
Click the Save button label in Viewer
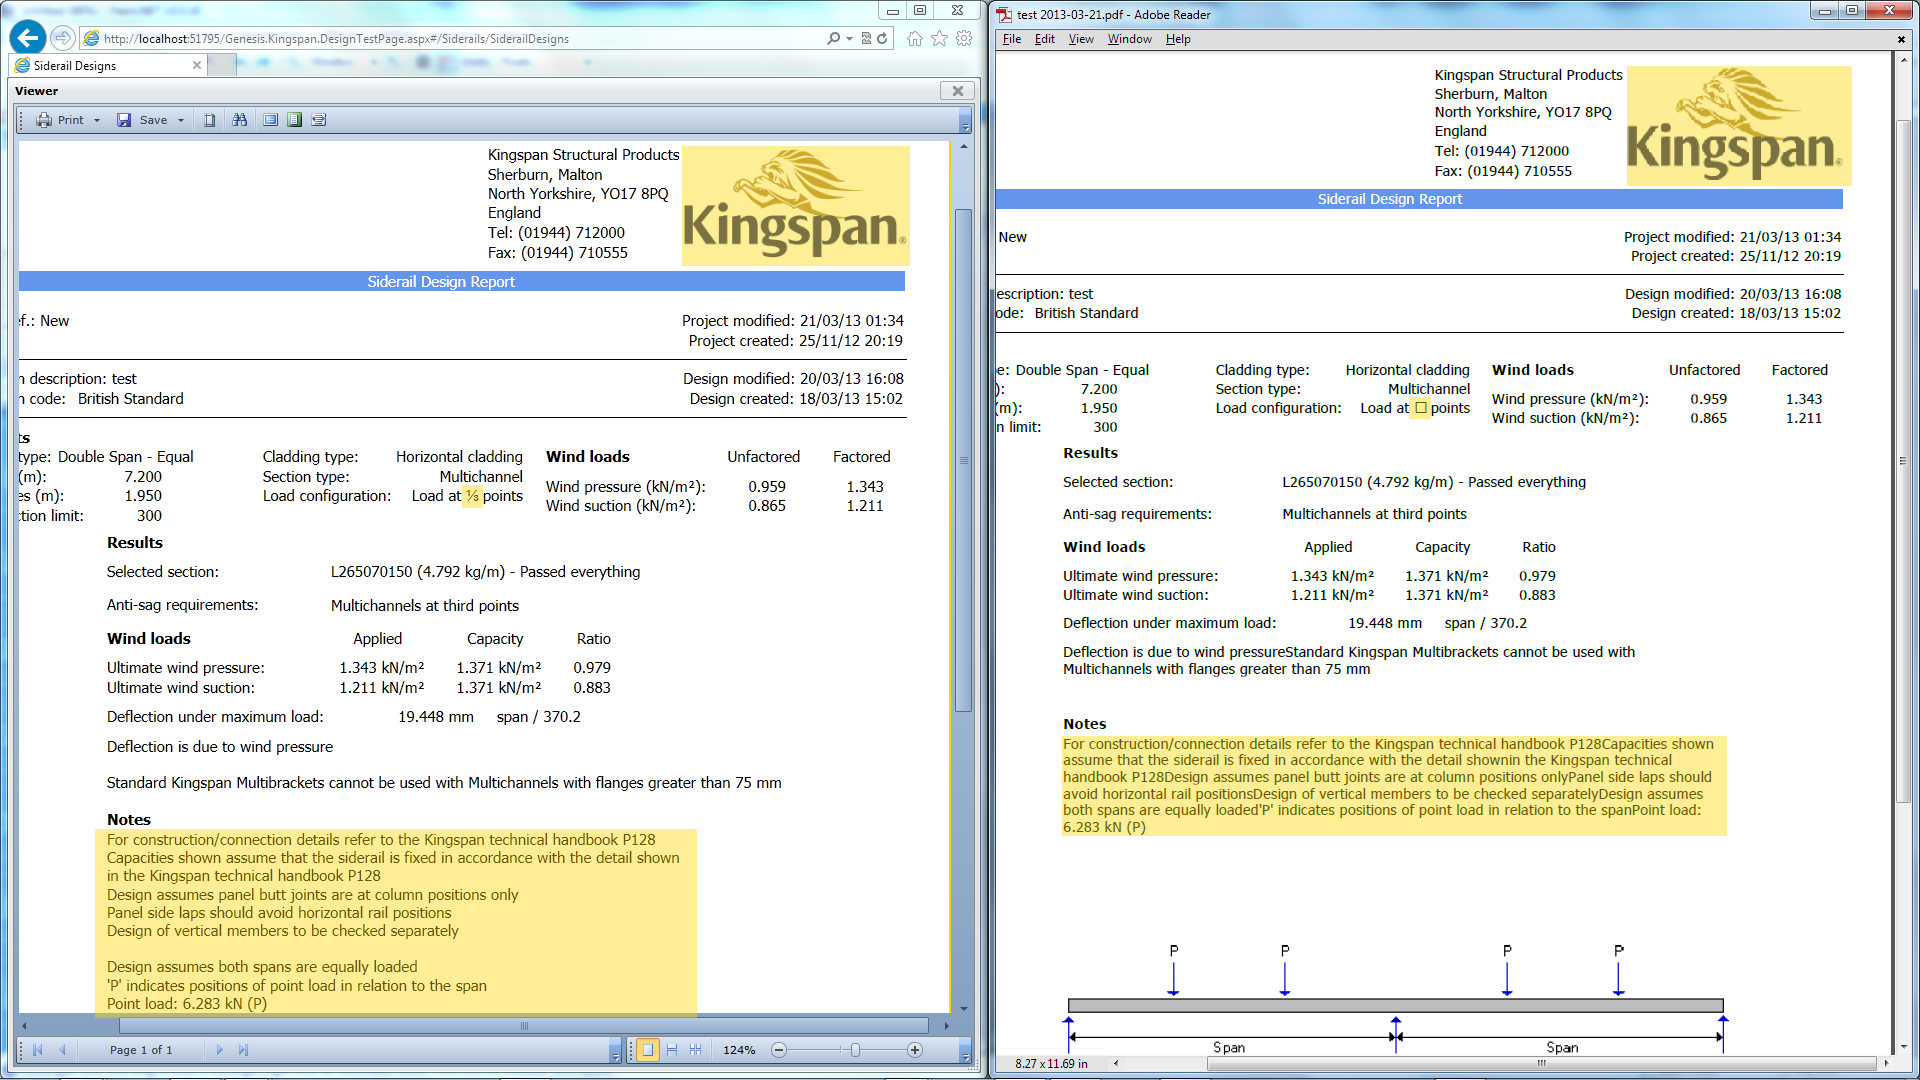[153, 120]
